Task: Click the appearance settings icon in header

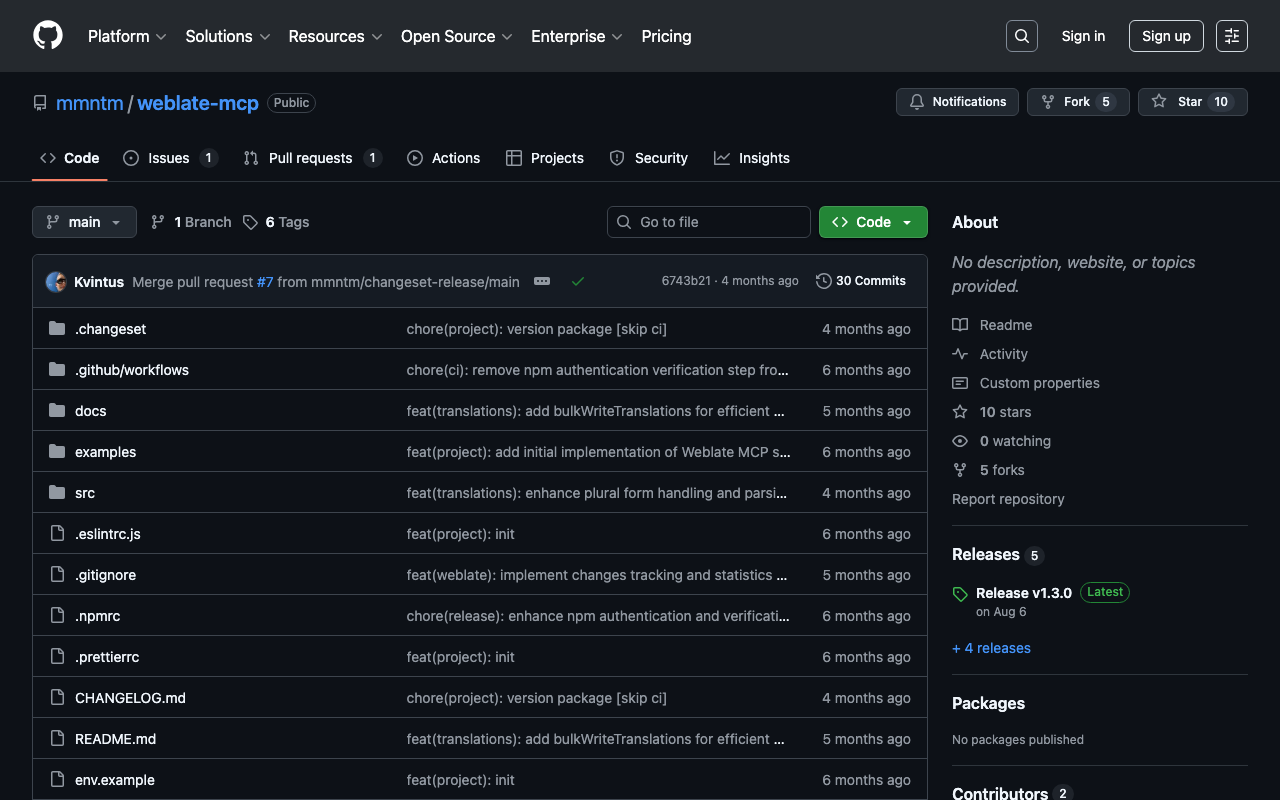Action: pyautogui.click(x=1232, y=36)
